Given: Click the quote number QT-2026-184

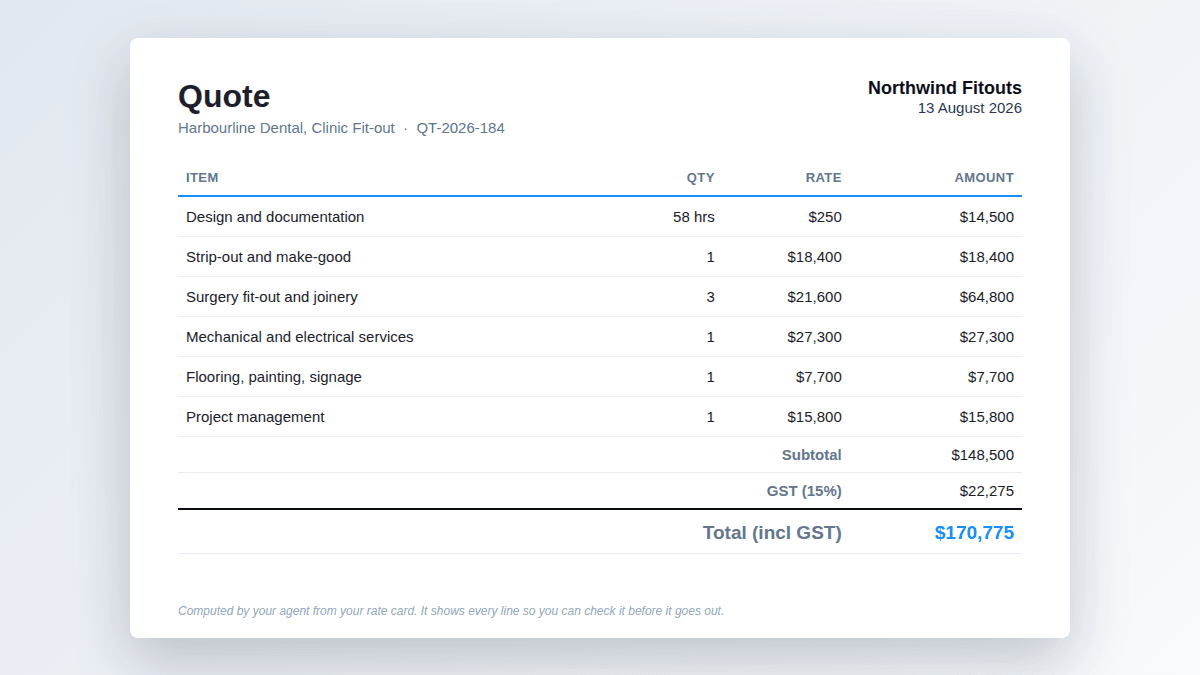Looking at the screenshot, I should (461, 128).
